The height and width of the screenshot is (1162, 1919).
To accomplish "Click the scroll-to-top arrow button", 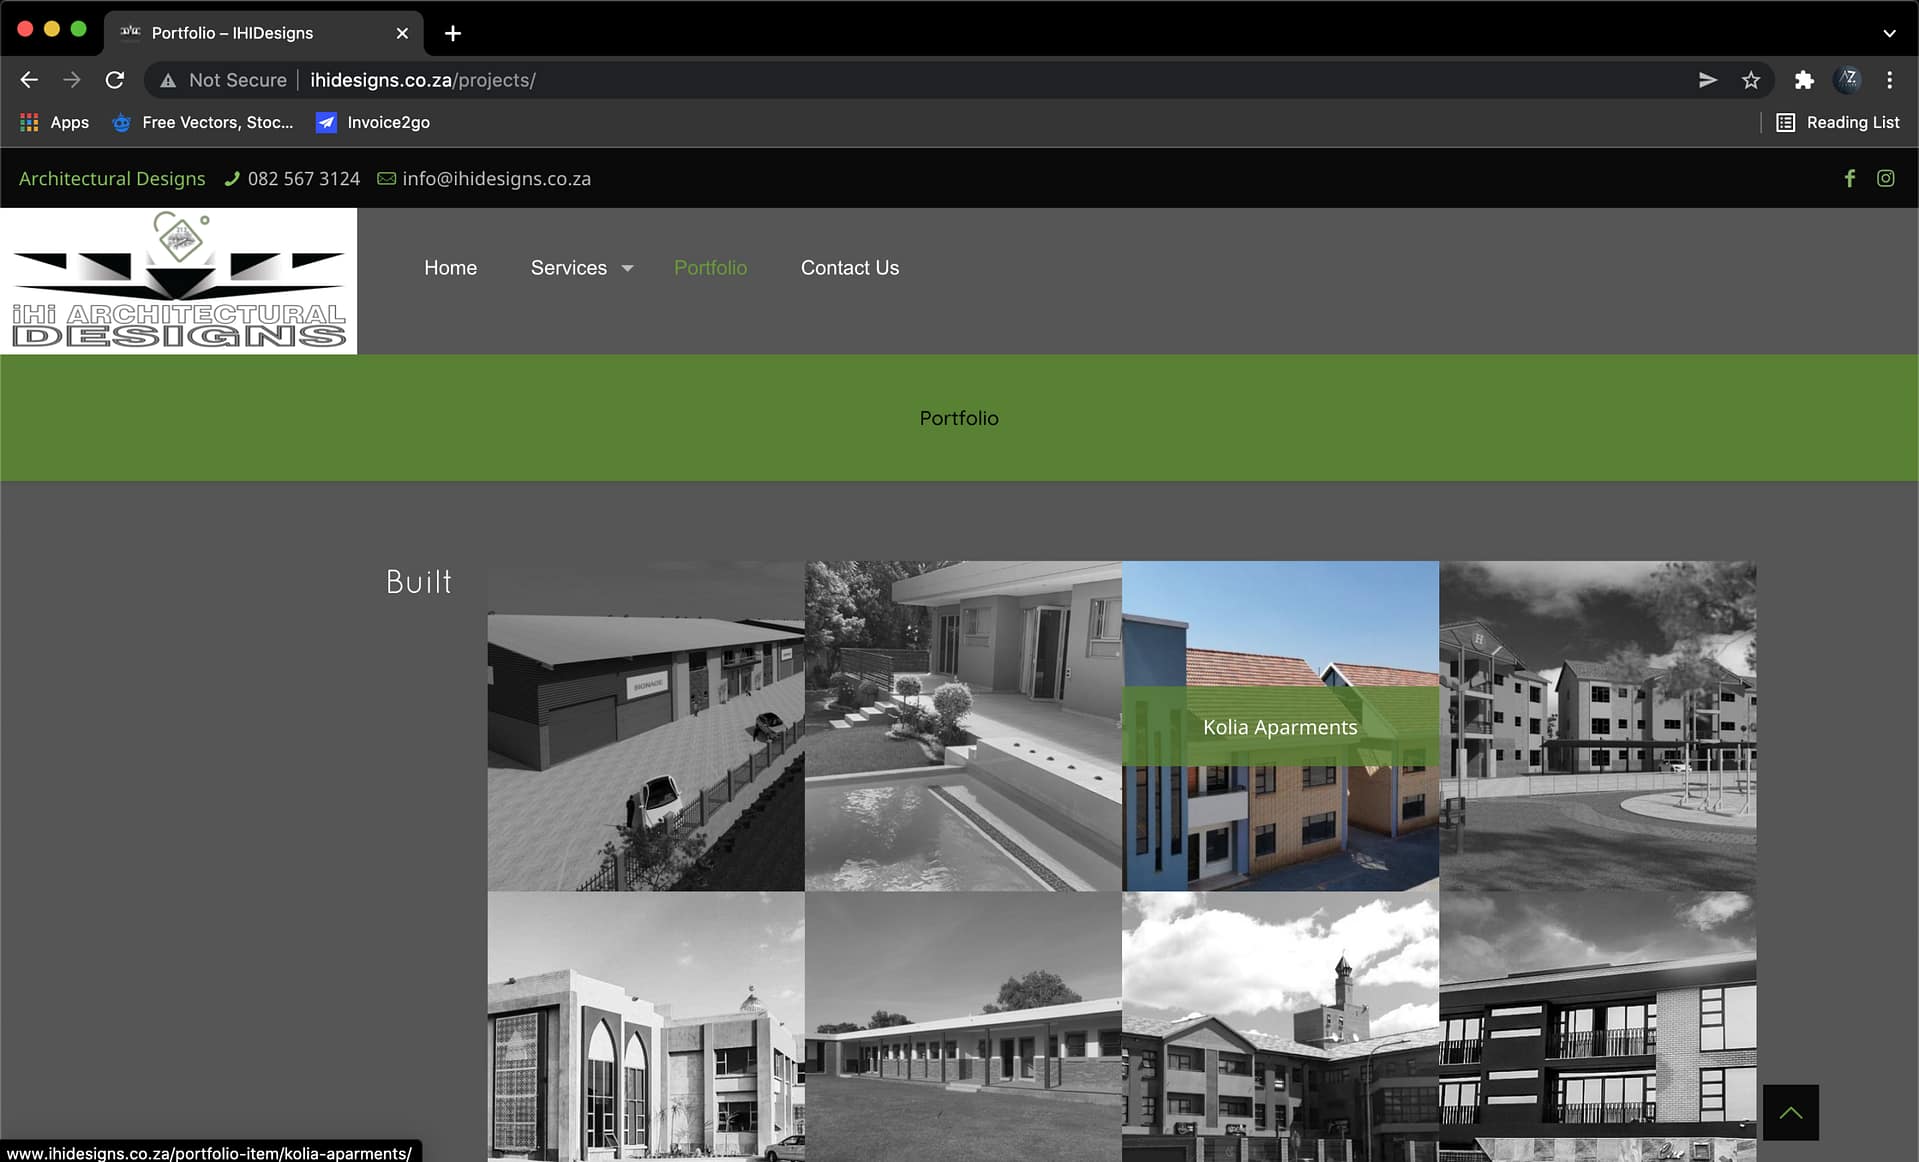I will (1790, 1112).
